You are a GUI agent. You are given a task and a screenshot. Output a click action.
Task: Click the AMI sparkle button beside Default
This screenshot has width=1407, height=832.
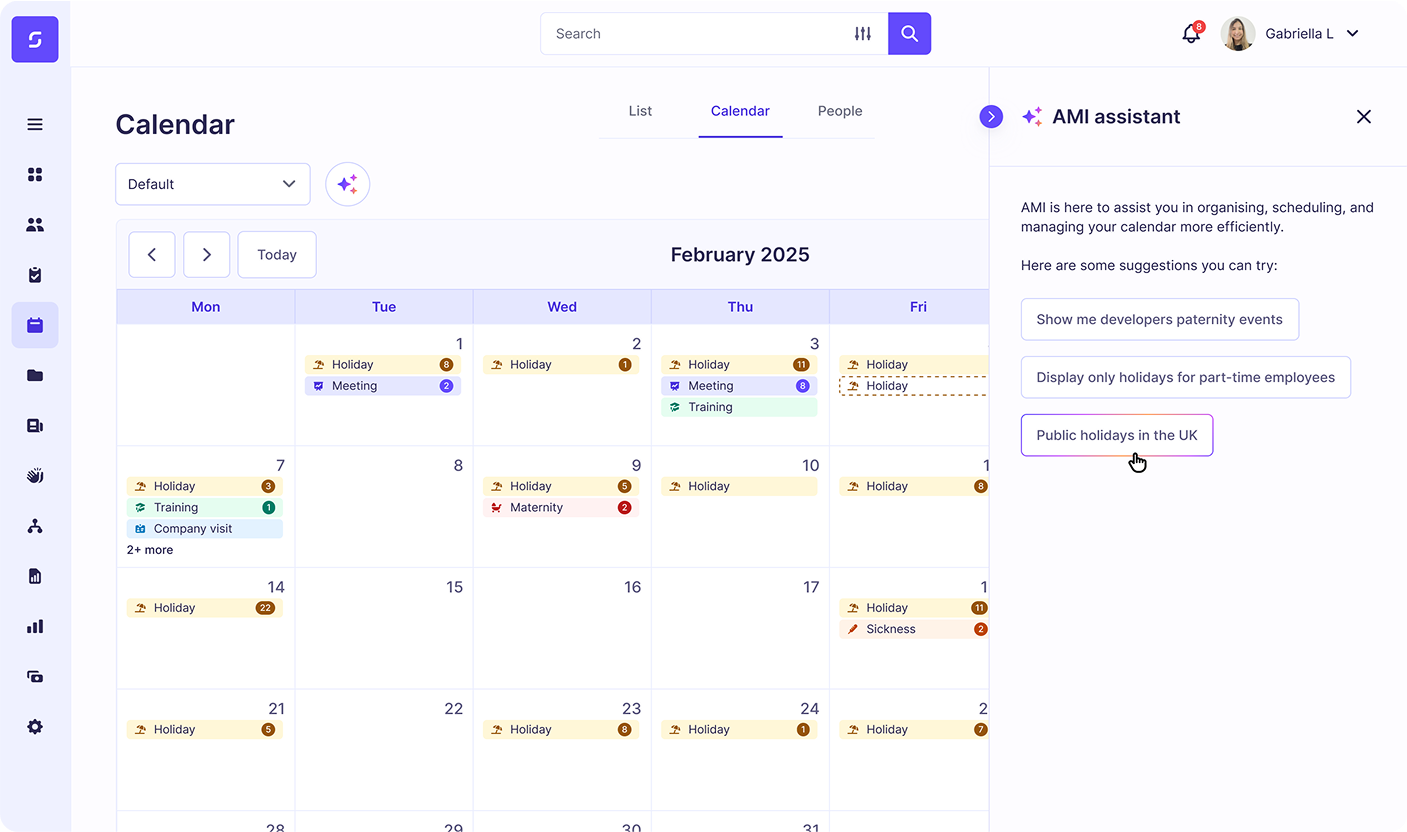pos(347,184)
